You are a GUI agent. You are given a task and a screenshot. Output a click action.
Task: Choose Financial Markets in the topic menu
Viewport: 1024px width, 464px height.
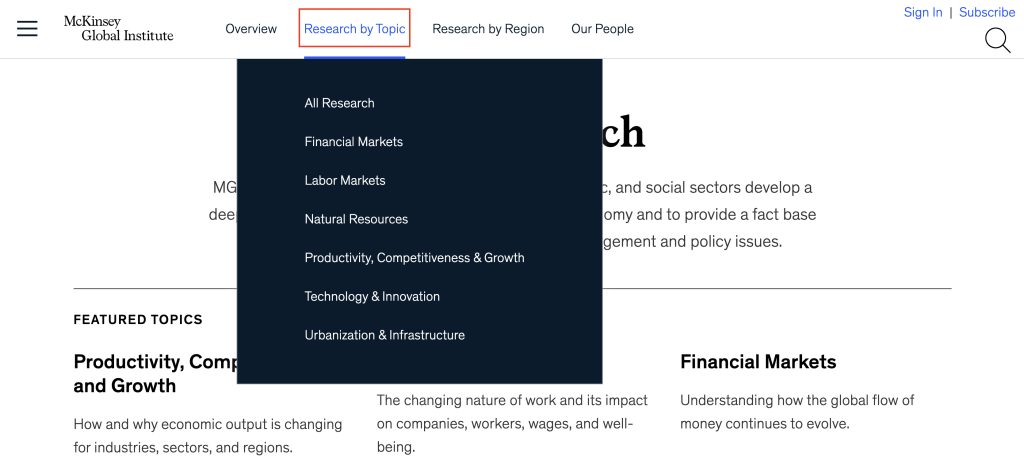click(x=353, y=142)
